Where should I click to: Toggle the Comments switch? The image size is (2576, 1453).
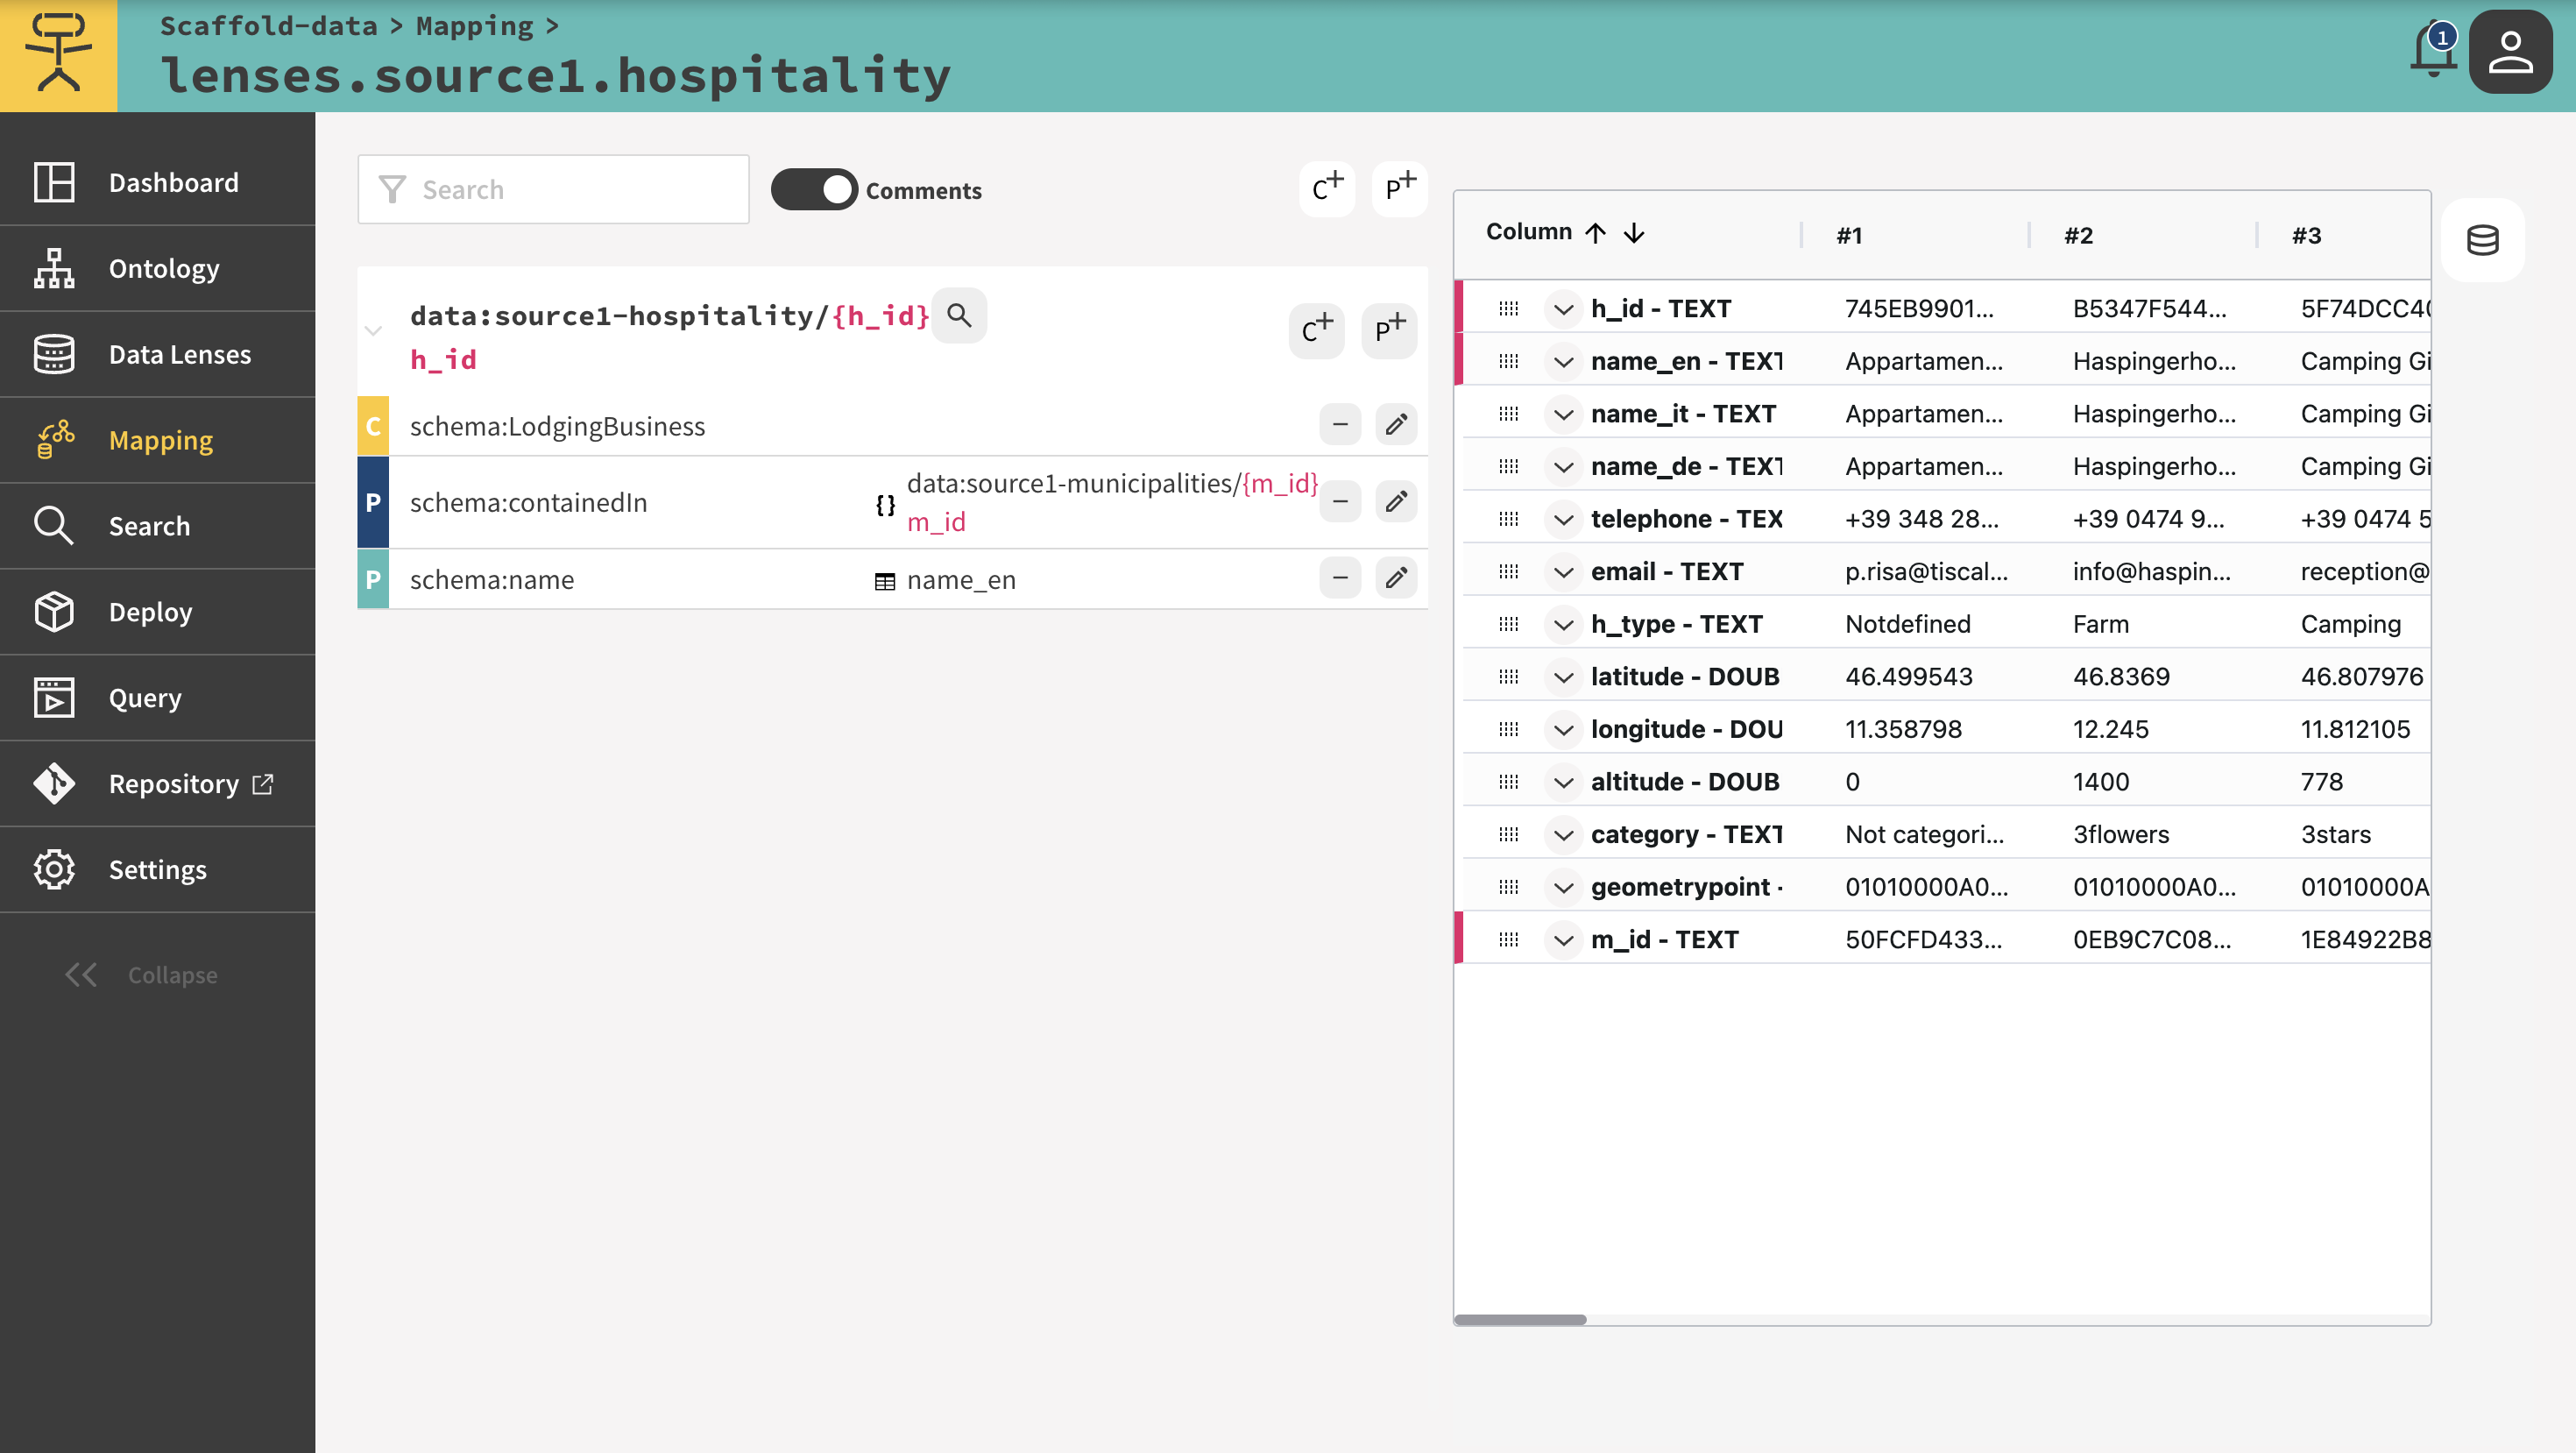814,189
